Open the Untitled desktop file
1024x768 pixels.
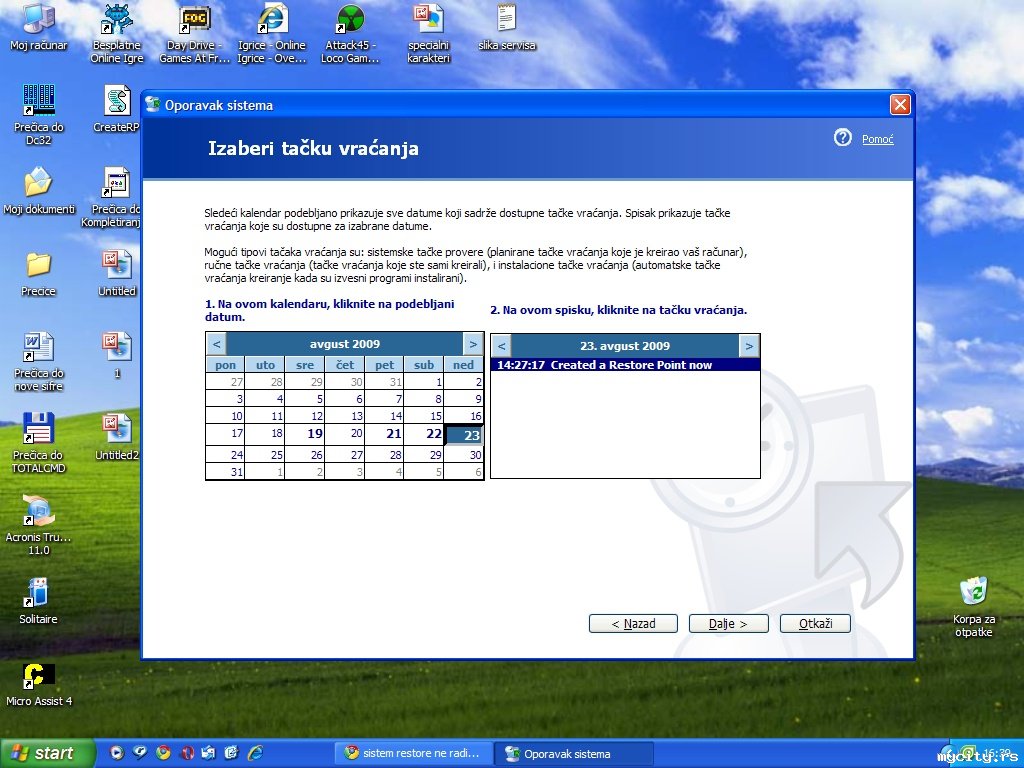(117, 273)
